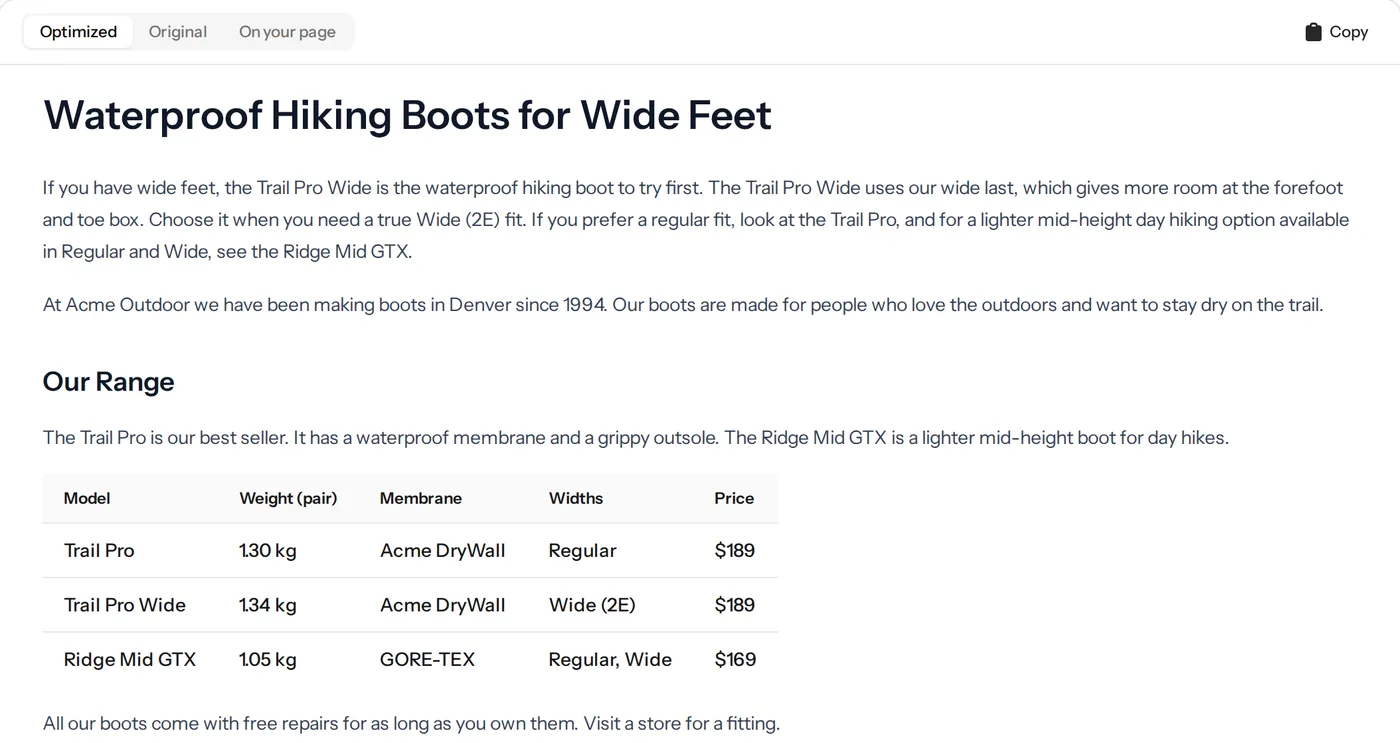Click the 1.30 kg weight cell

tap(268, 551)
